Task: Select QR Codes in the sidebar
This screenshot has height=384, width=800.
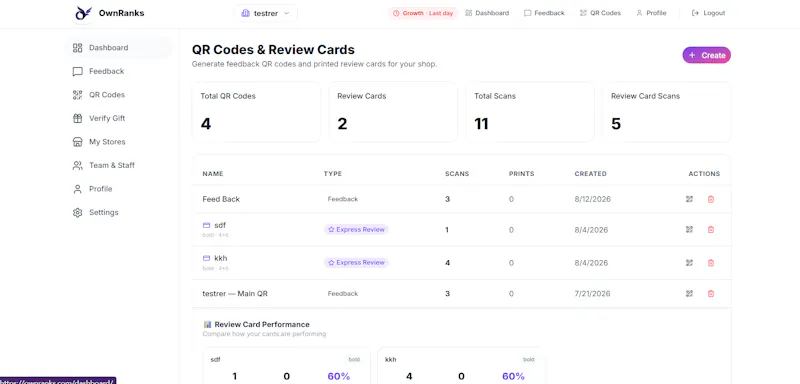Action: click(119, 95)
